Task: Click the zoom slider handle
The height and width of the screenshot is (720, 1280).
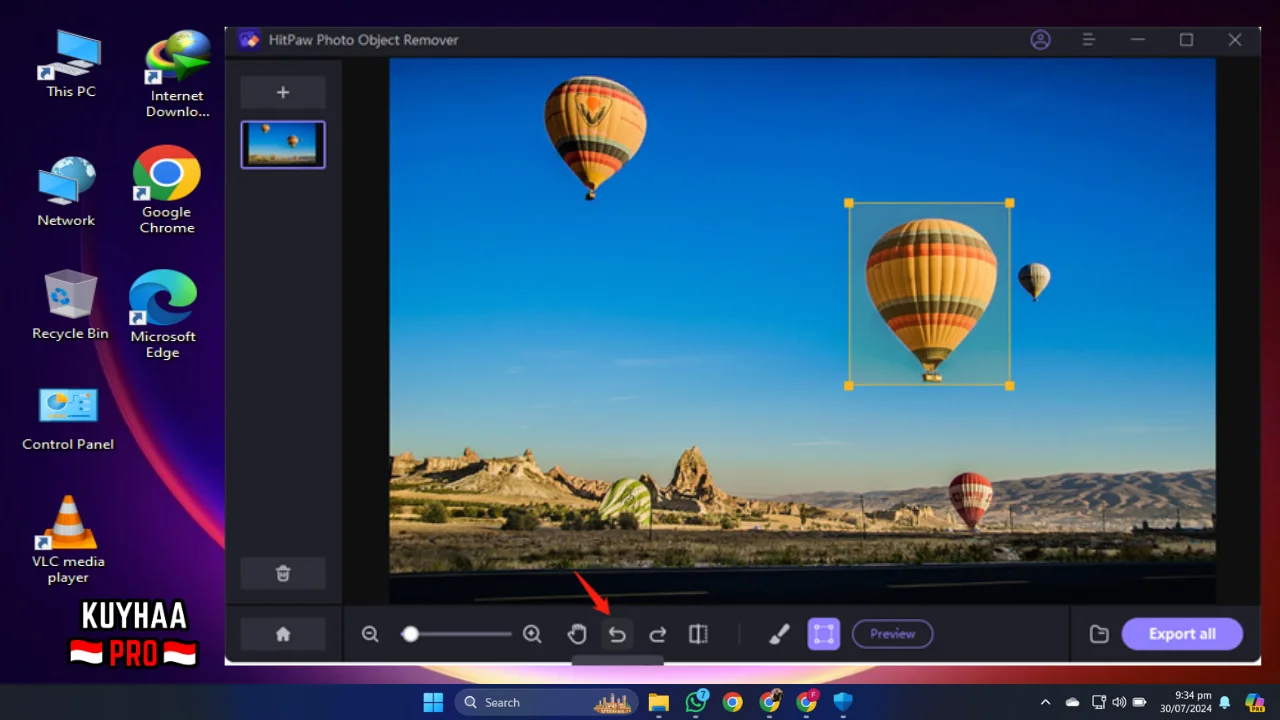Action: (410, 634)
